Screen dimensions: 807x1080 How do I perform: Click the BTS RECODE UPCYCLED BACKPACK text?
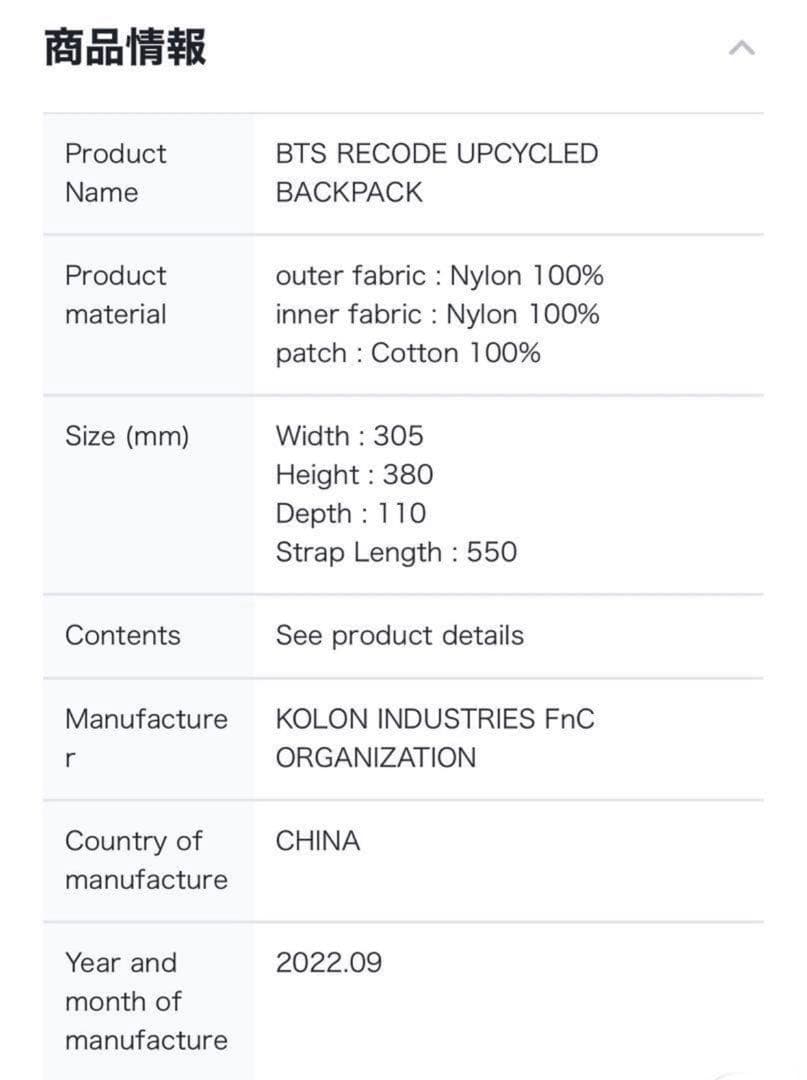[x=436, y=173]
